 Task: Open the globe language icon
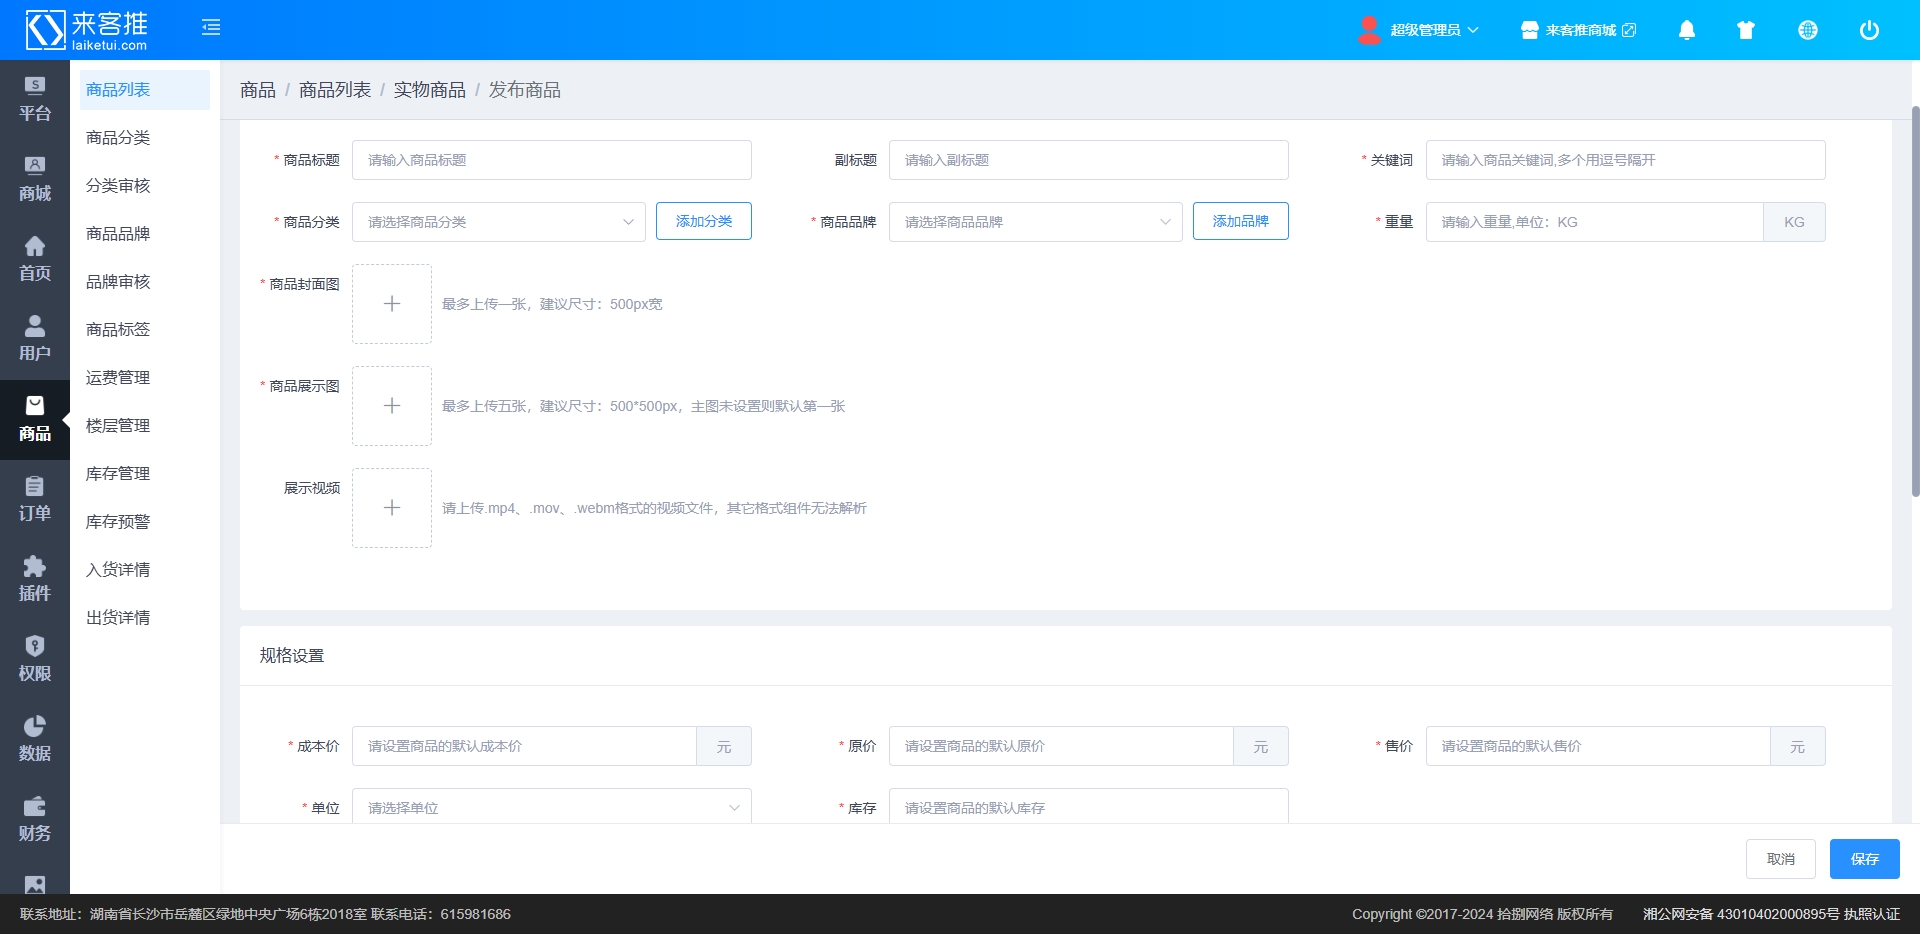(x=1808, y=30)
